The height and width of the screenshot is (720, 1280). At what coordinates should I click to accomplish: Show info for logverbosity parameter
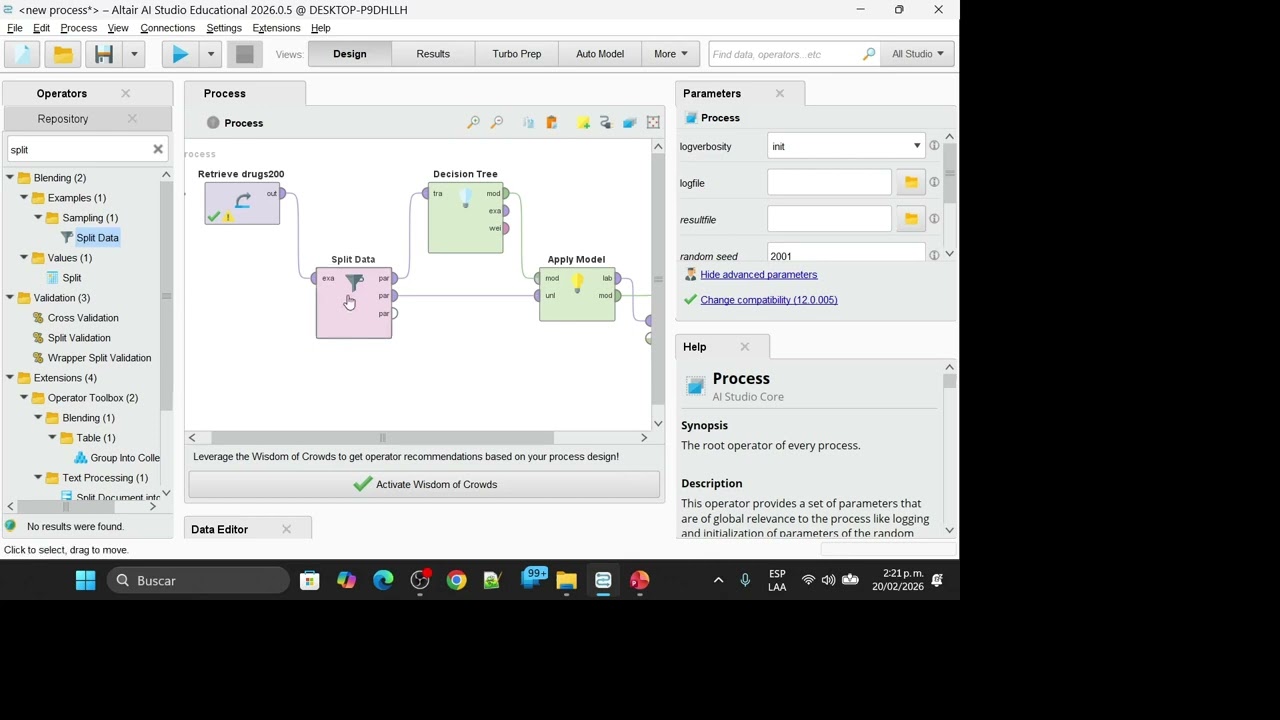click(934, 146)
